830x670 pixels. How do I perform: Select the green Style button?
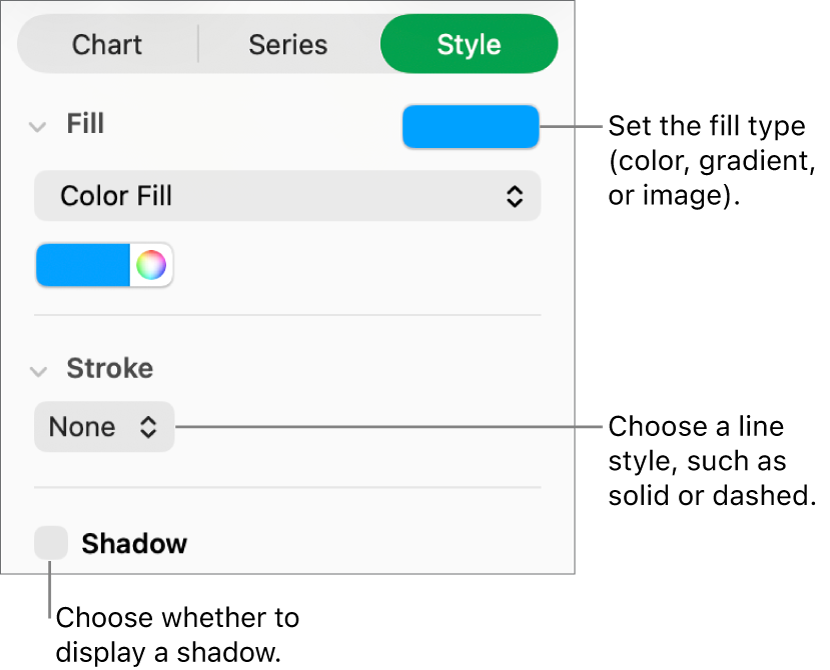point(468,44)
